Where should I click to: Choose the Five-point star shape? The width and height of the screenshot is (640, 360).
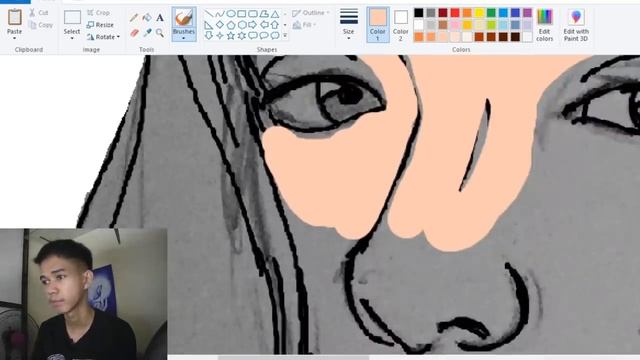[x=231, y=36]
